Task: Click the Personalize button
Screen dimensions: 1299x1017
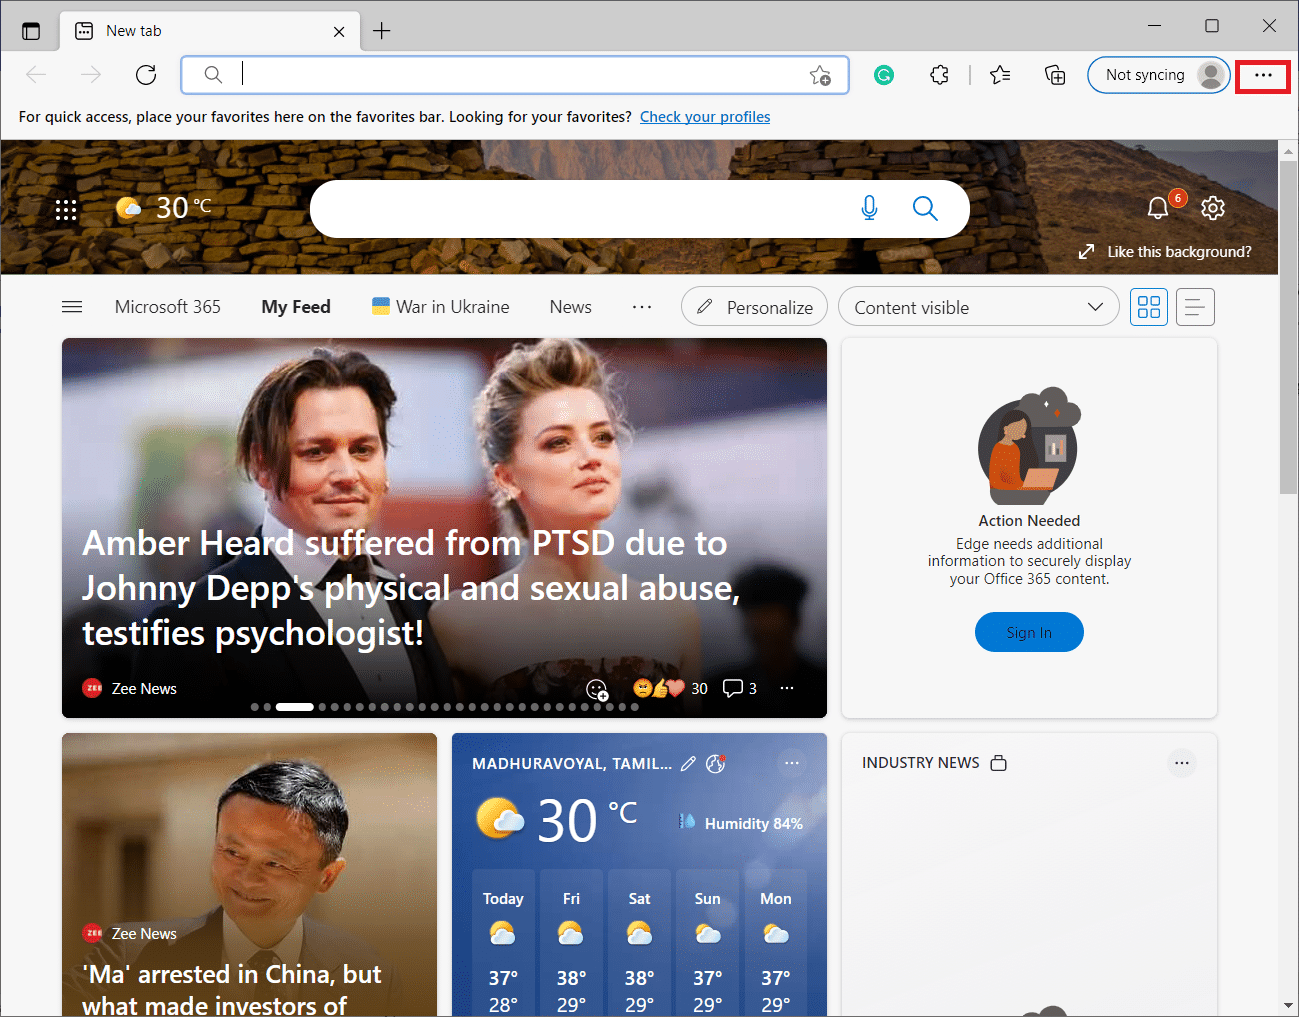Action: click(754, 307)
